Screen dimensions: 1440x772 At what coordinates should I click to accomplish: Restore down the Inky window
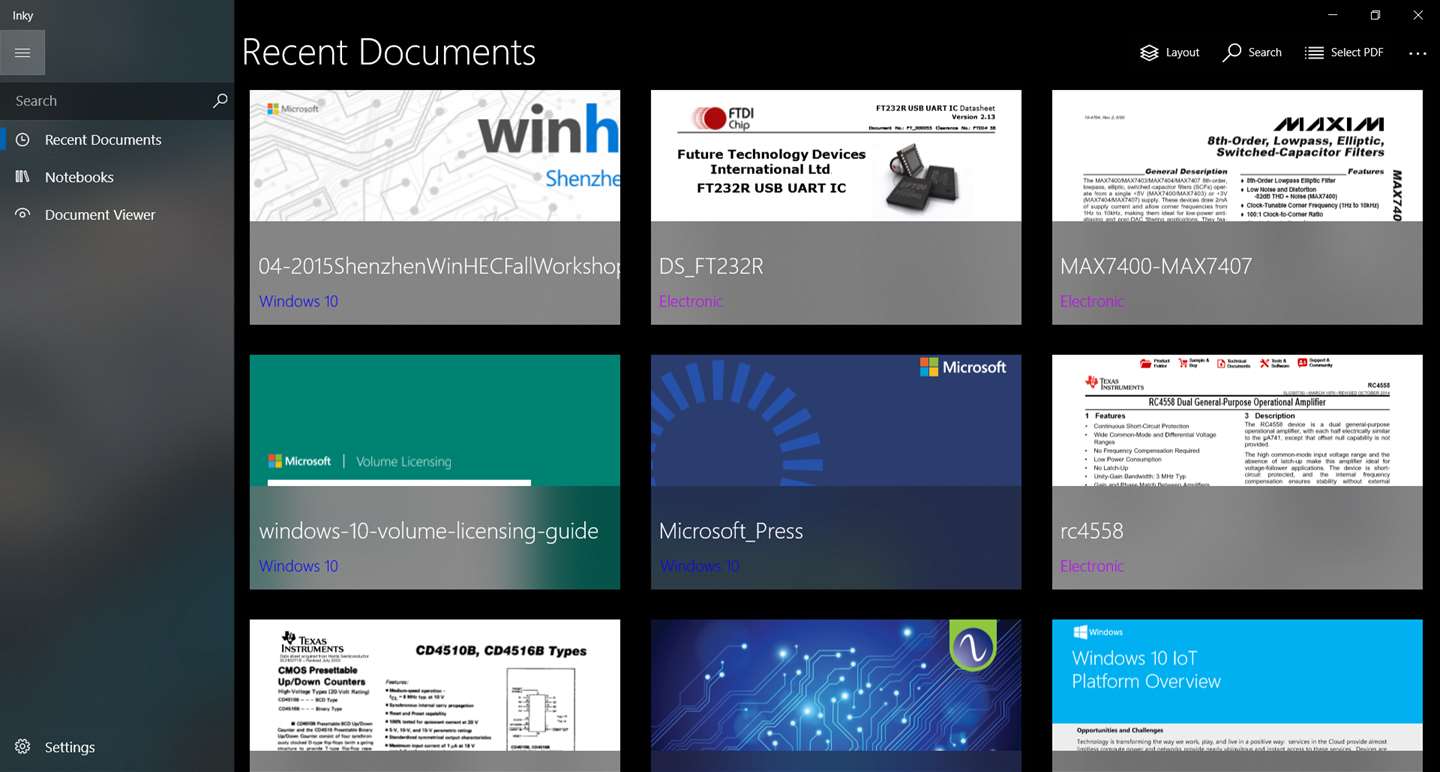pyautogui.click(x=1375, y=15)
